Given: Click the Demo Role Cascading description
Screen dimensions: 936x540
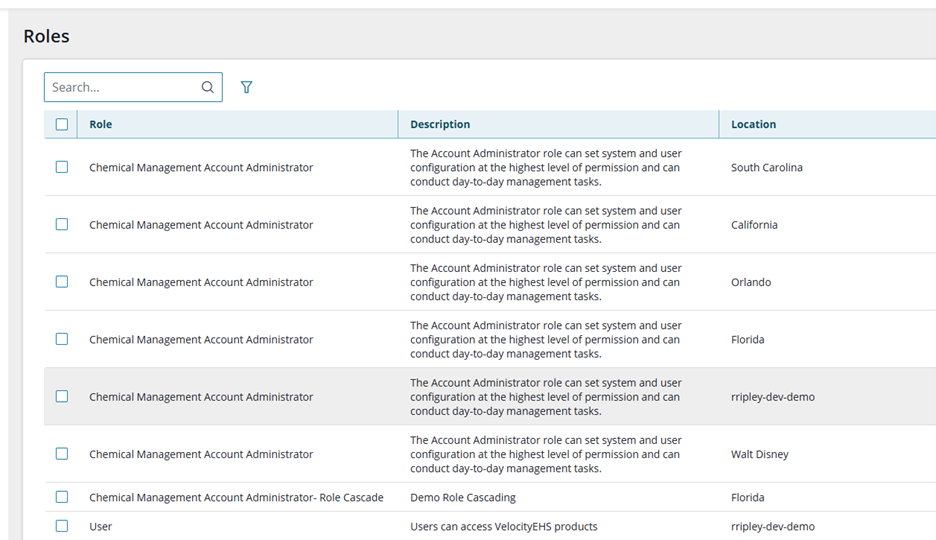Looking at the screenshot, I should [x=463, y=497].
